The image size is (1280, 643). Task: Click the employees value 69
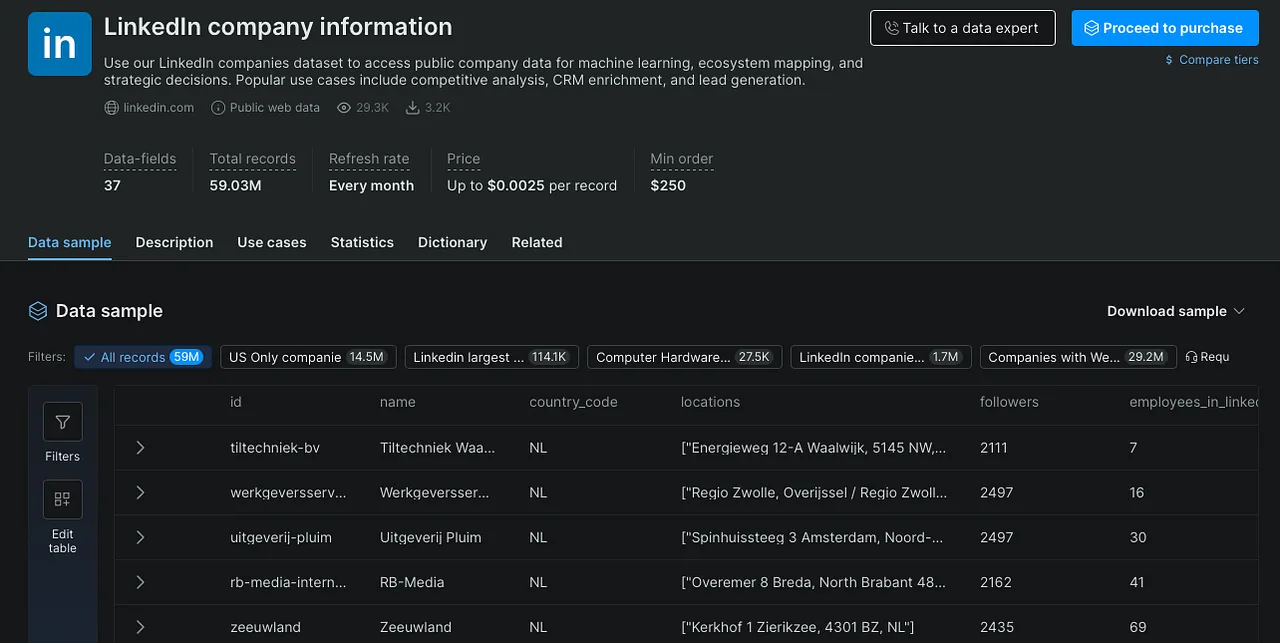tap(1138, 627)
